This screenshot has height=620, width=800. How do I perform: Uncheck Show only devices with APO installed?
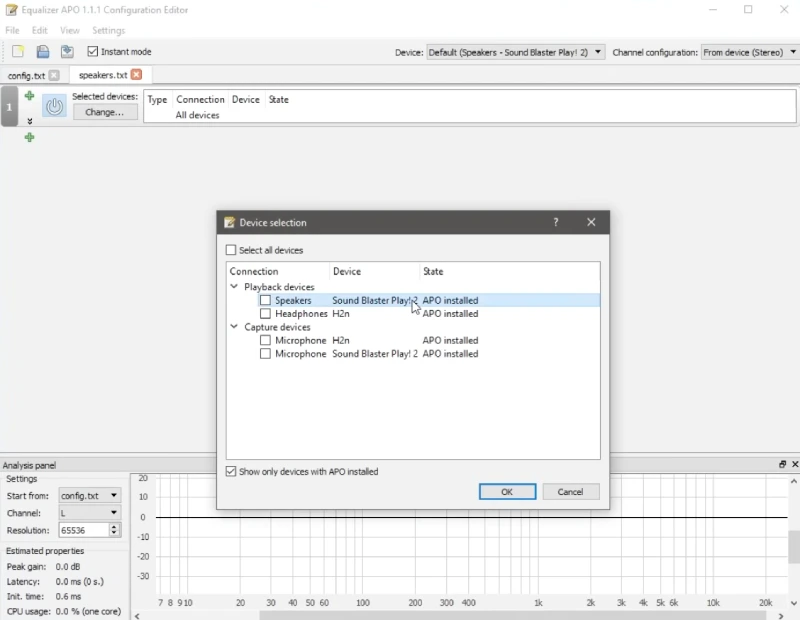[231, 472]
